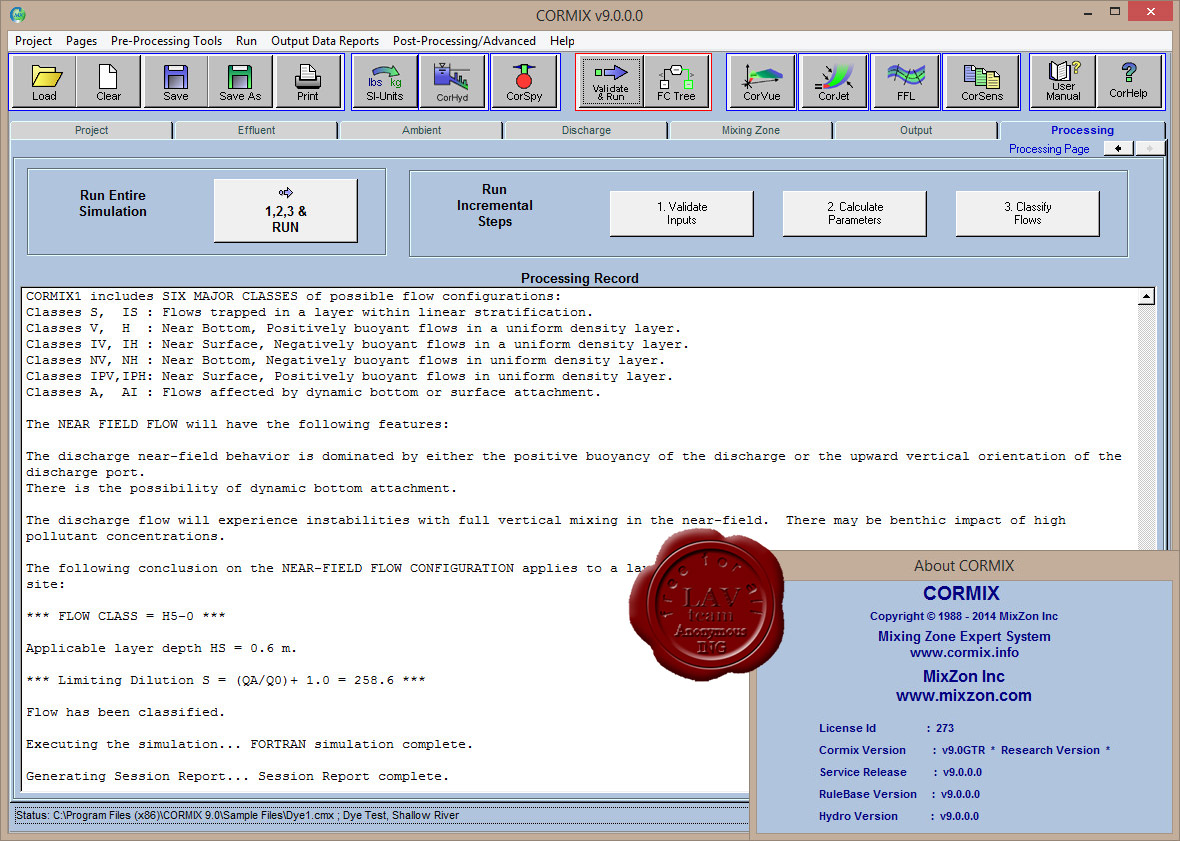Image resolution: width=1180 pixels, height=841 pixels.
Task: Open the User Manual
Action: (1063, 81)
